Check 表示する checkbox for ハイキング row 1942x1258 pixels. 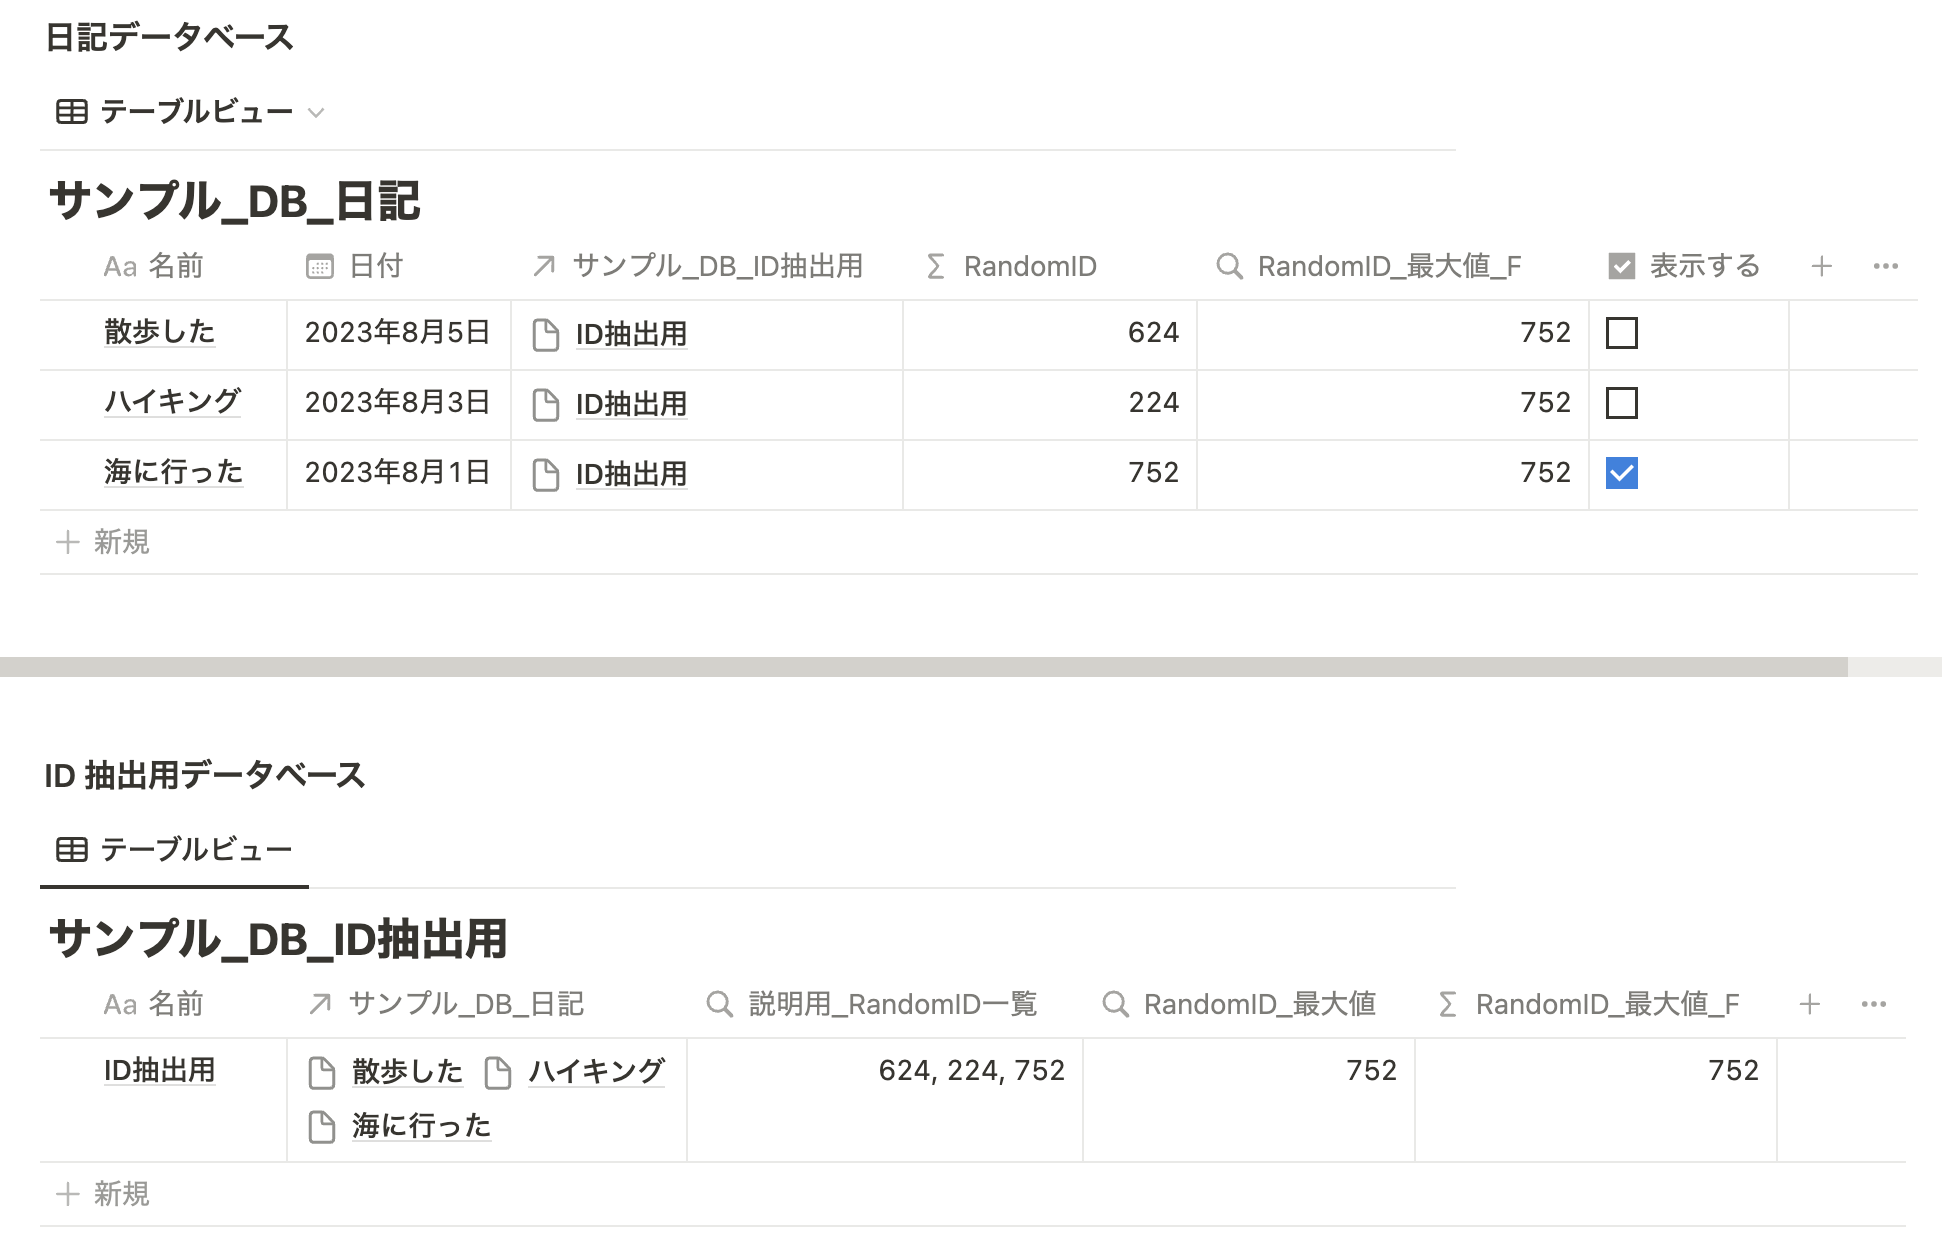1621,403
